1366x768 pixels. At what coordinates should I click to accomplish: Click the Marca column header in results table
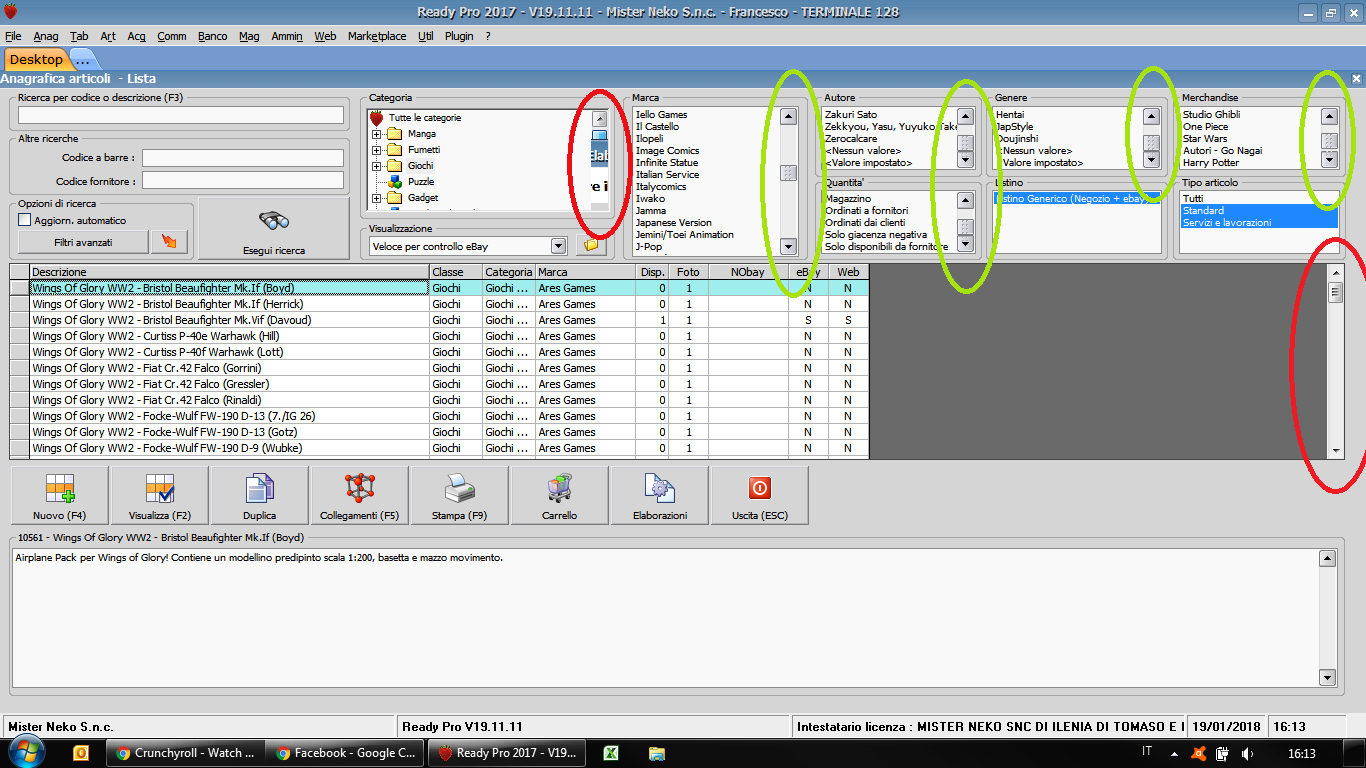(585, 272)
